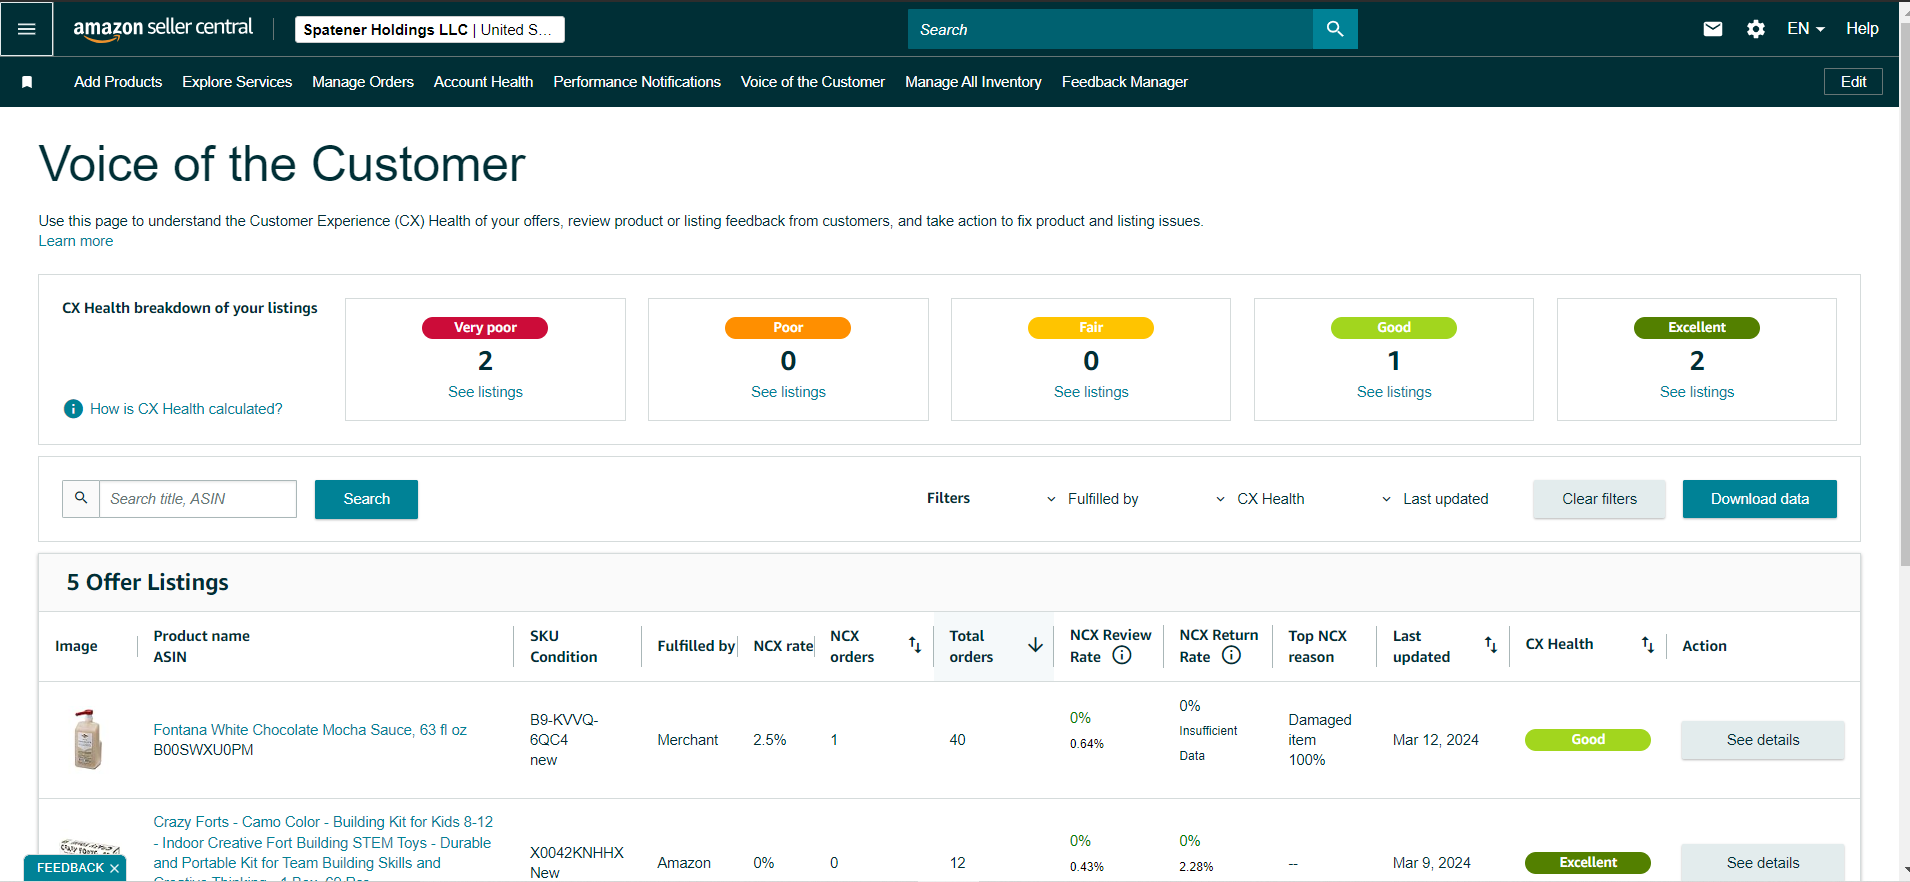Sort listings by NCX orders

pos(915,645)
